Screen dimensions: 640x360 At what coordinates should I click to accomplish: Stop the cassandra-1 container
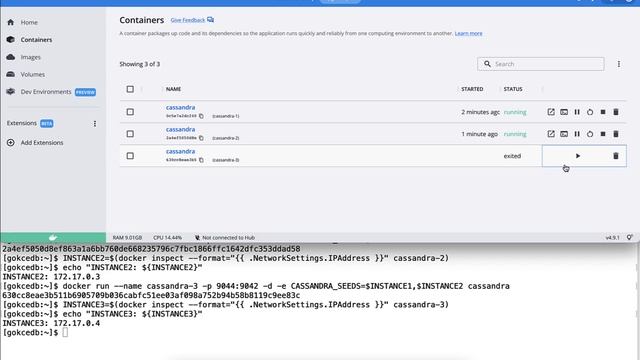[x=603, y=112]
